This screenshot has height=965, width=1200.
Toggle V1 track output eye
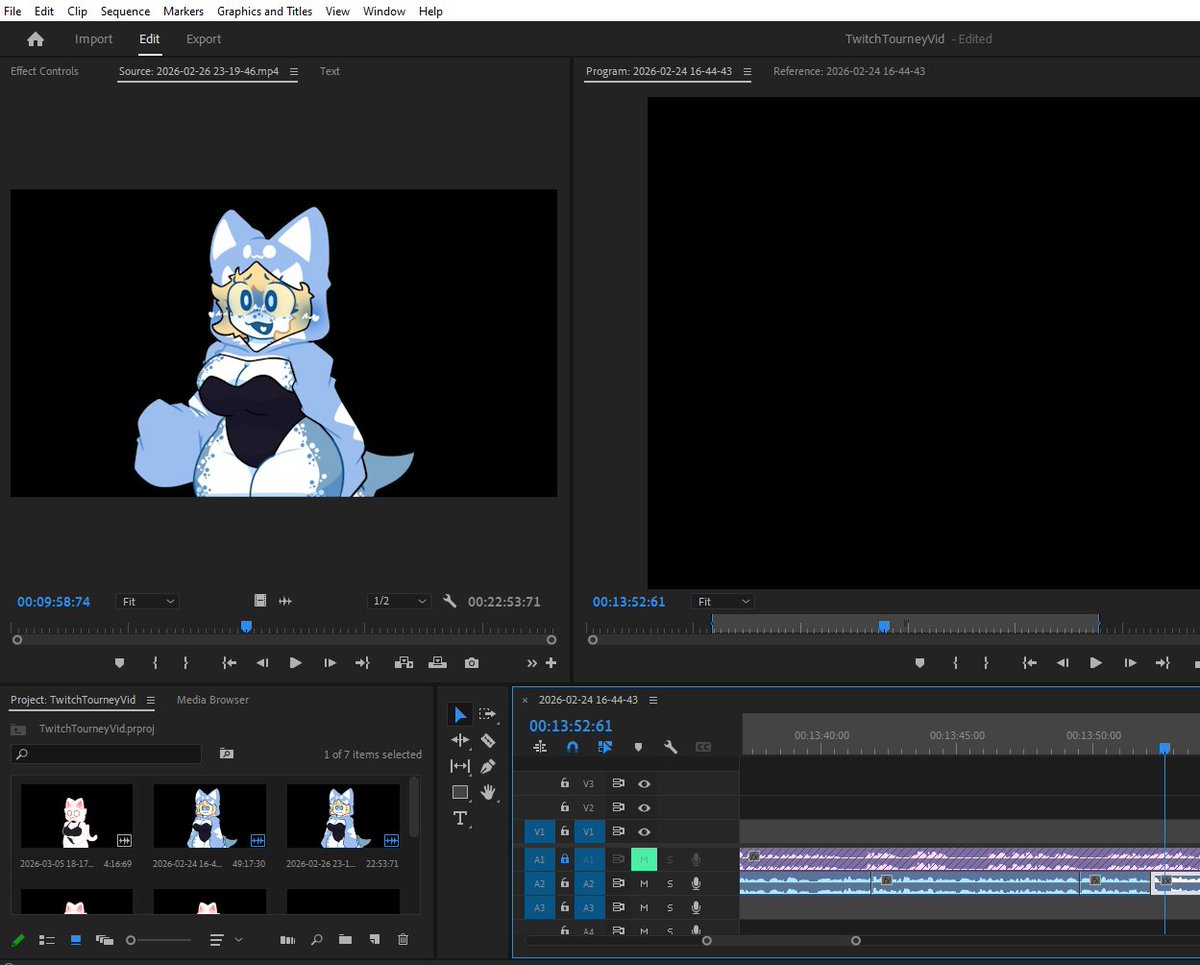pos(644,831)
